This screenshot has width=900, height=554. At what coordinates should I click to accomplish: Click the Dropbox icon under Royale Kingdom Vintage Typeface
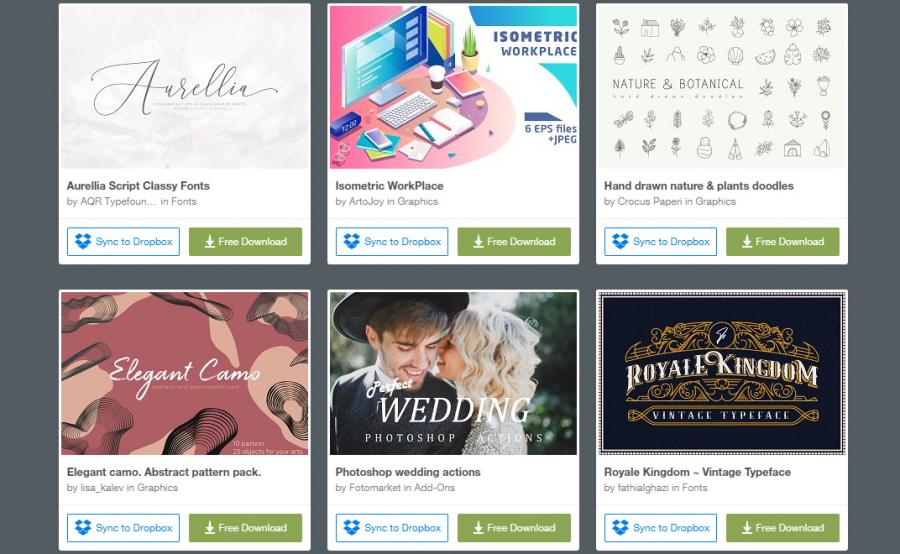click(x=620, y=527)
